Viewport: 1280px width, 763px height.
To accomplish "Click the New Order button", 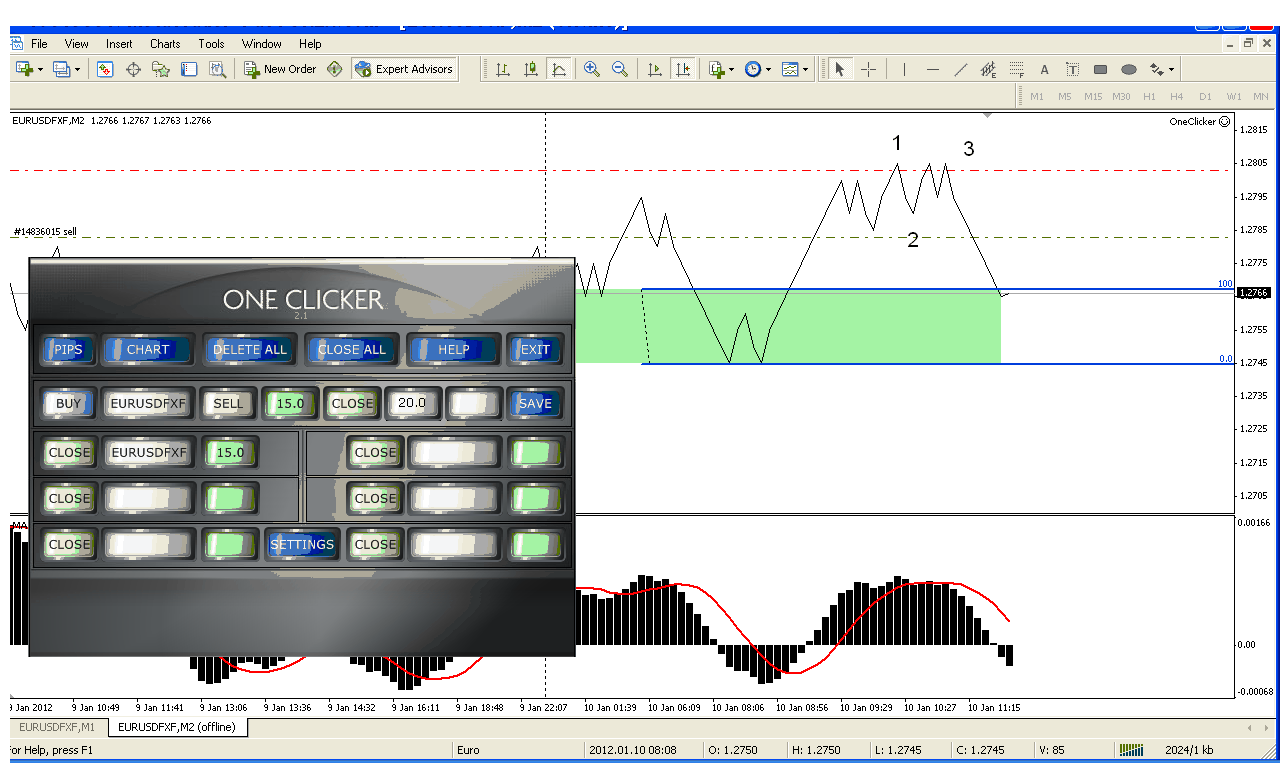I will pos(280,69).
